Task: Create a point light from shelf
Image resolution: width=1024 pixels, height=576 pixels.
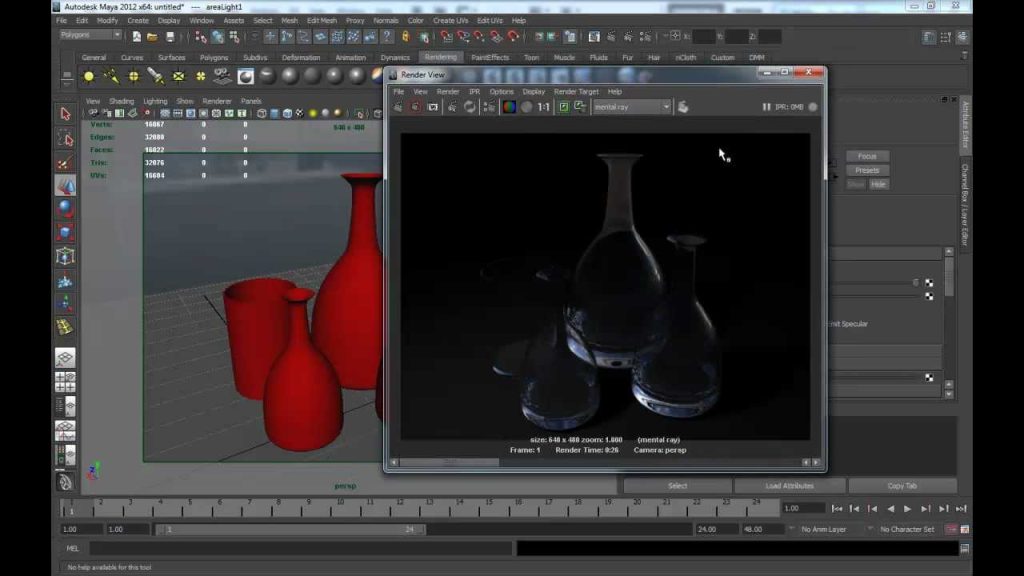Action: [x=134, y=76]
